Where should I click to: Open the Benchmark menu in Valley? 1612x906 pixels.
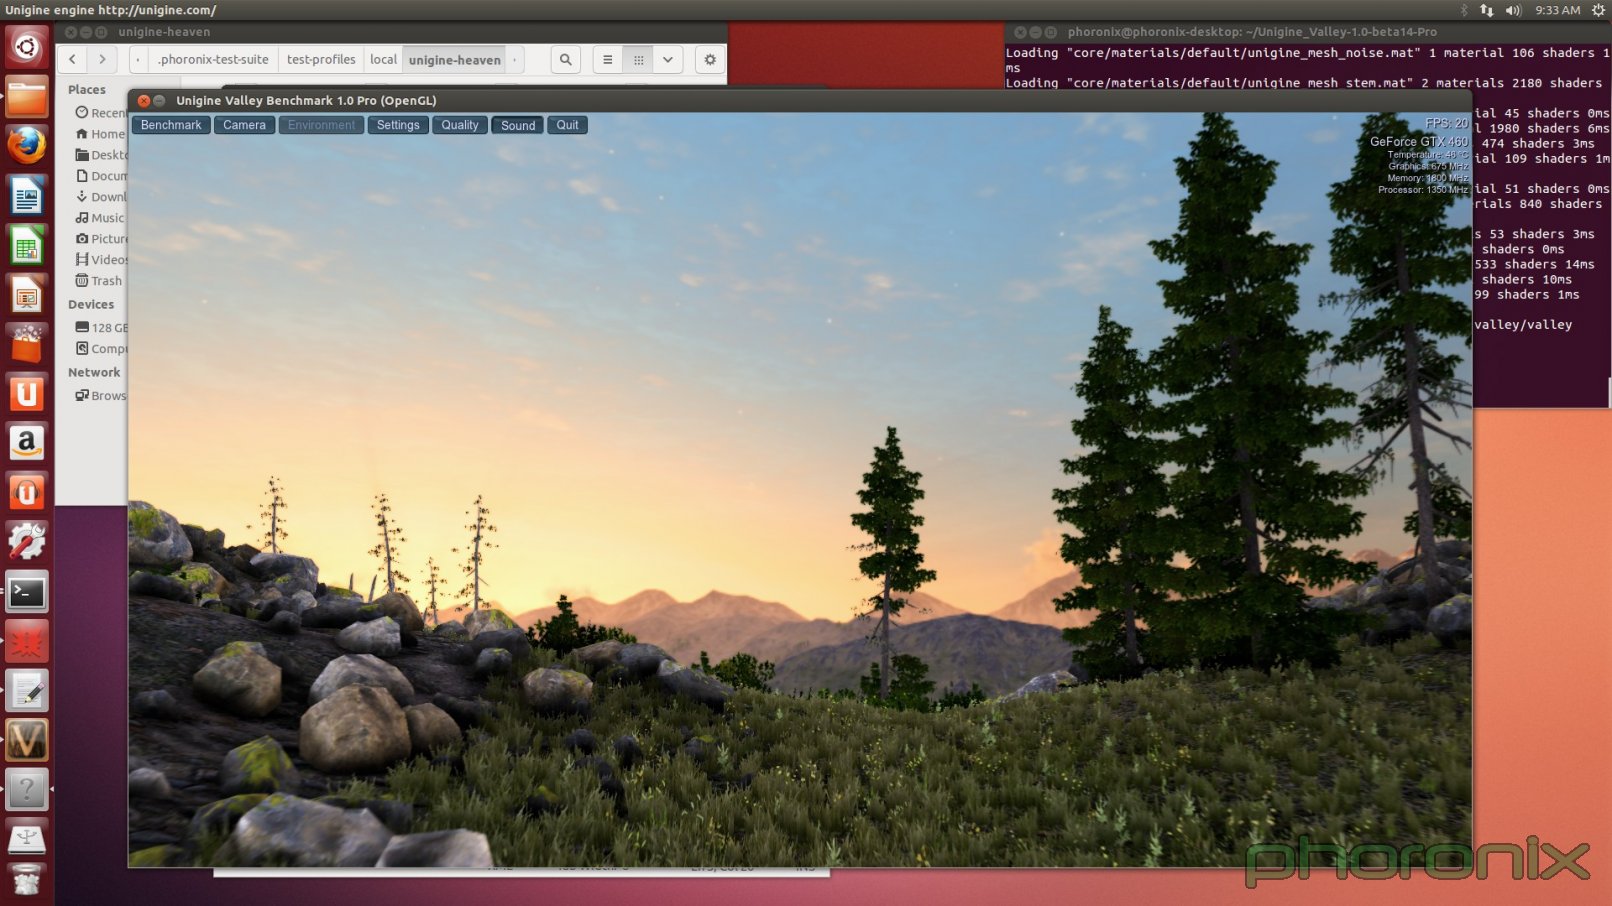[x=171, y=125]
